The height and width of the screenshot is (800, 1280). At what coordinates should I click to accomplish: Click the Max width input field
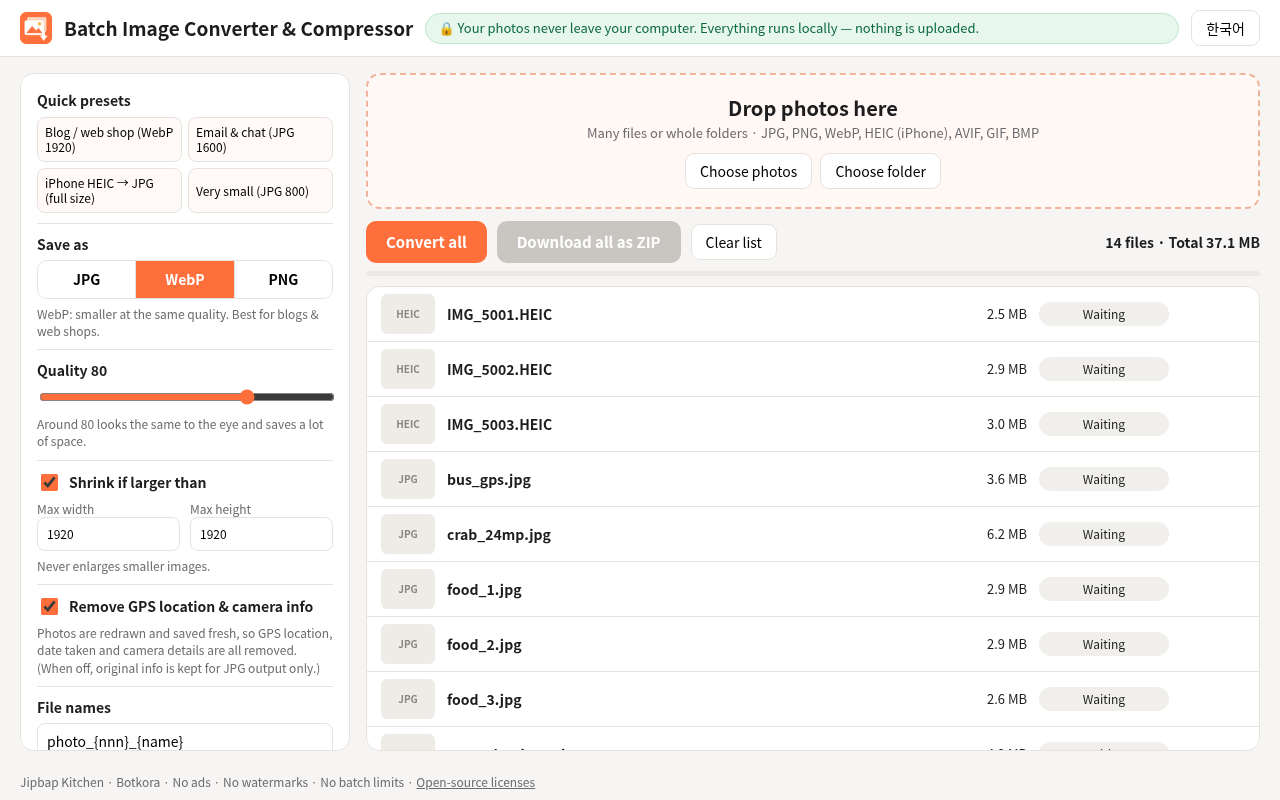click(x=108, y=534)
